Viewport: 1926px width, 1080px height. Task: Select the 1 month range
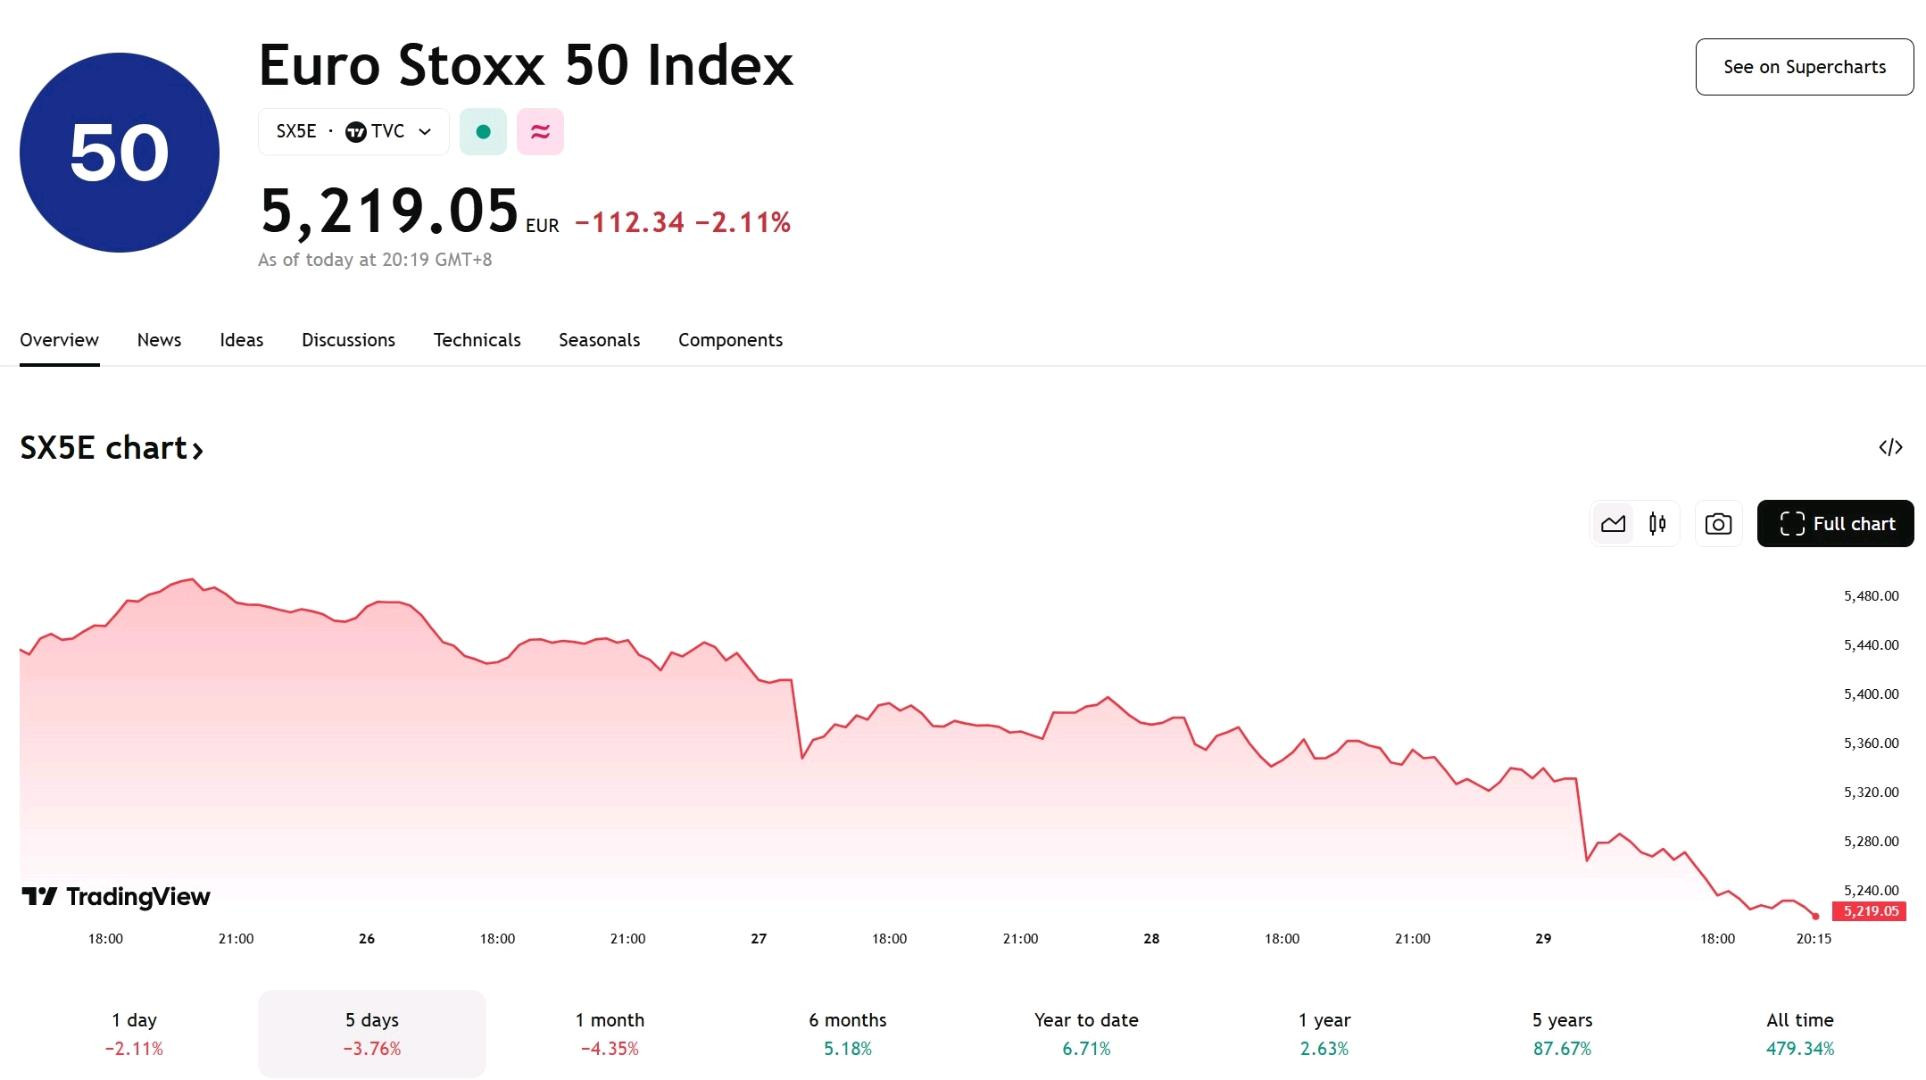click(610, 1034)
